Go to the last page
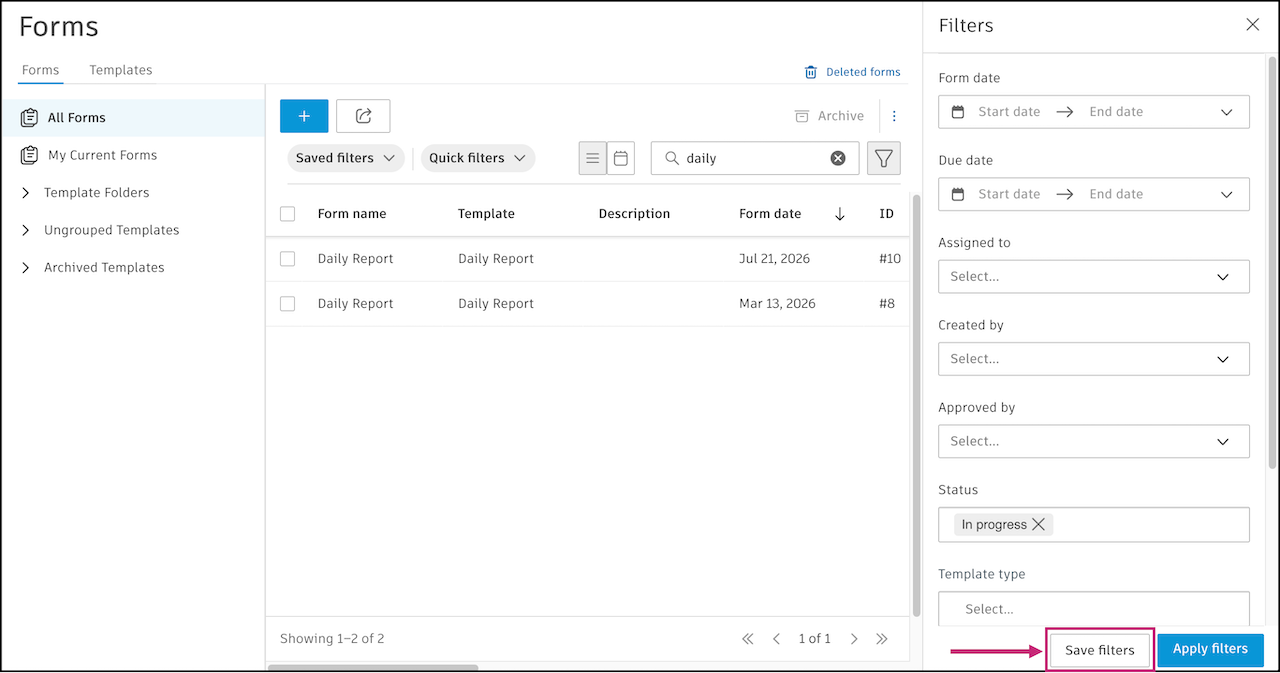The width and height of the screenshot is (1280, 673). pos(882,638)
